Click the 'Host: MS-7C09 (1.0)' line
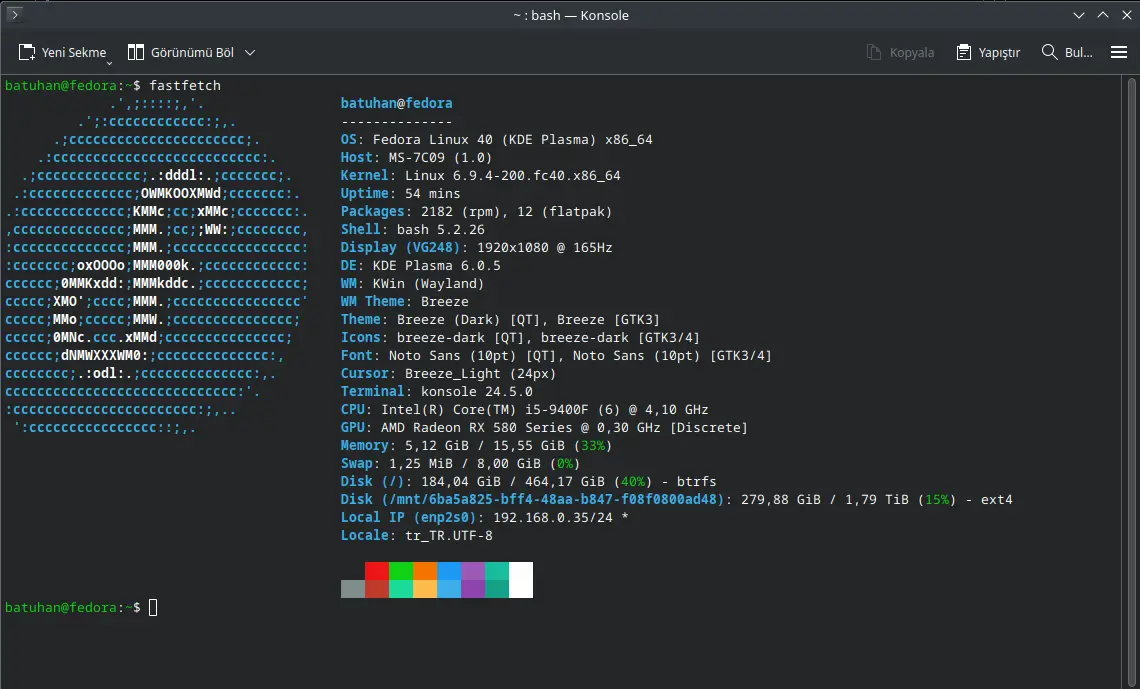This screenshot has height=689, width=1140. pos(416,157)
